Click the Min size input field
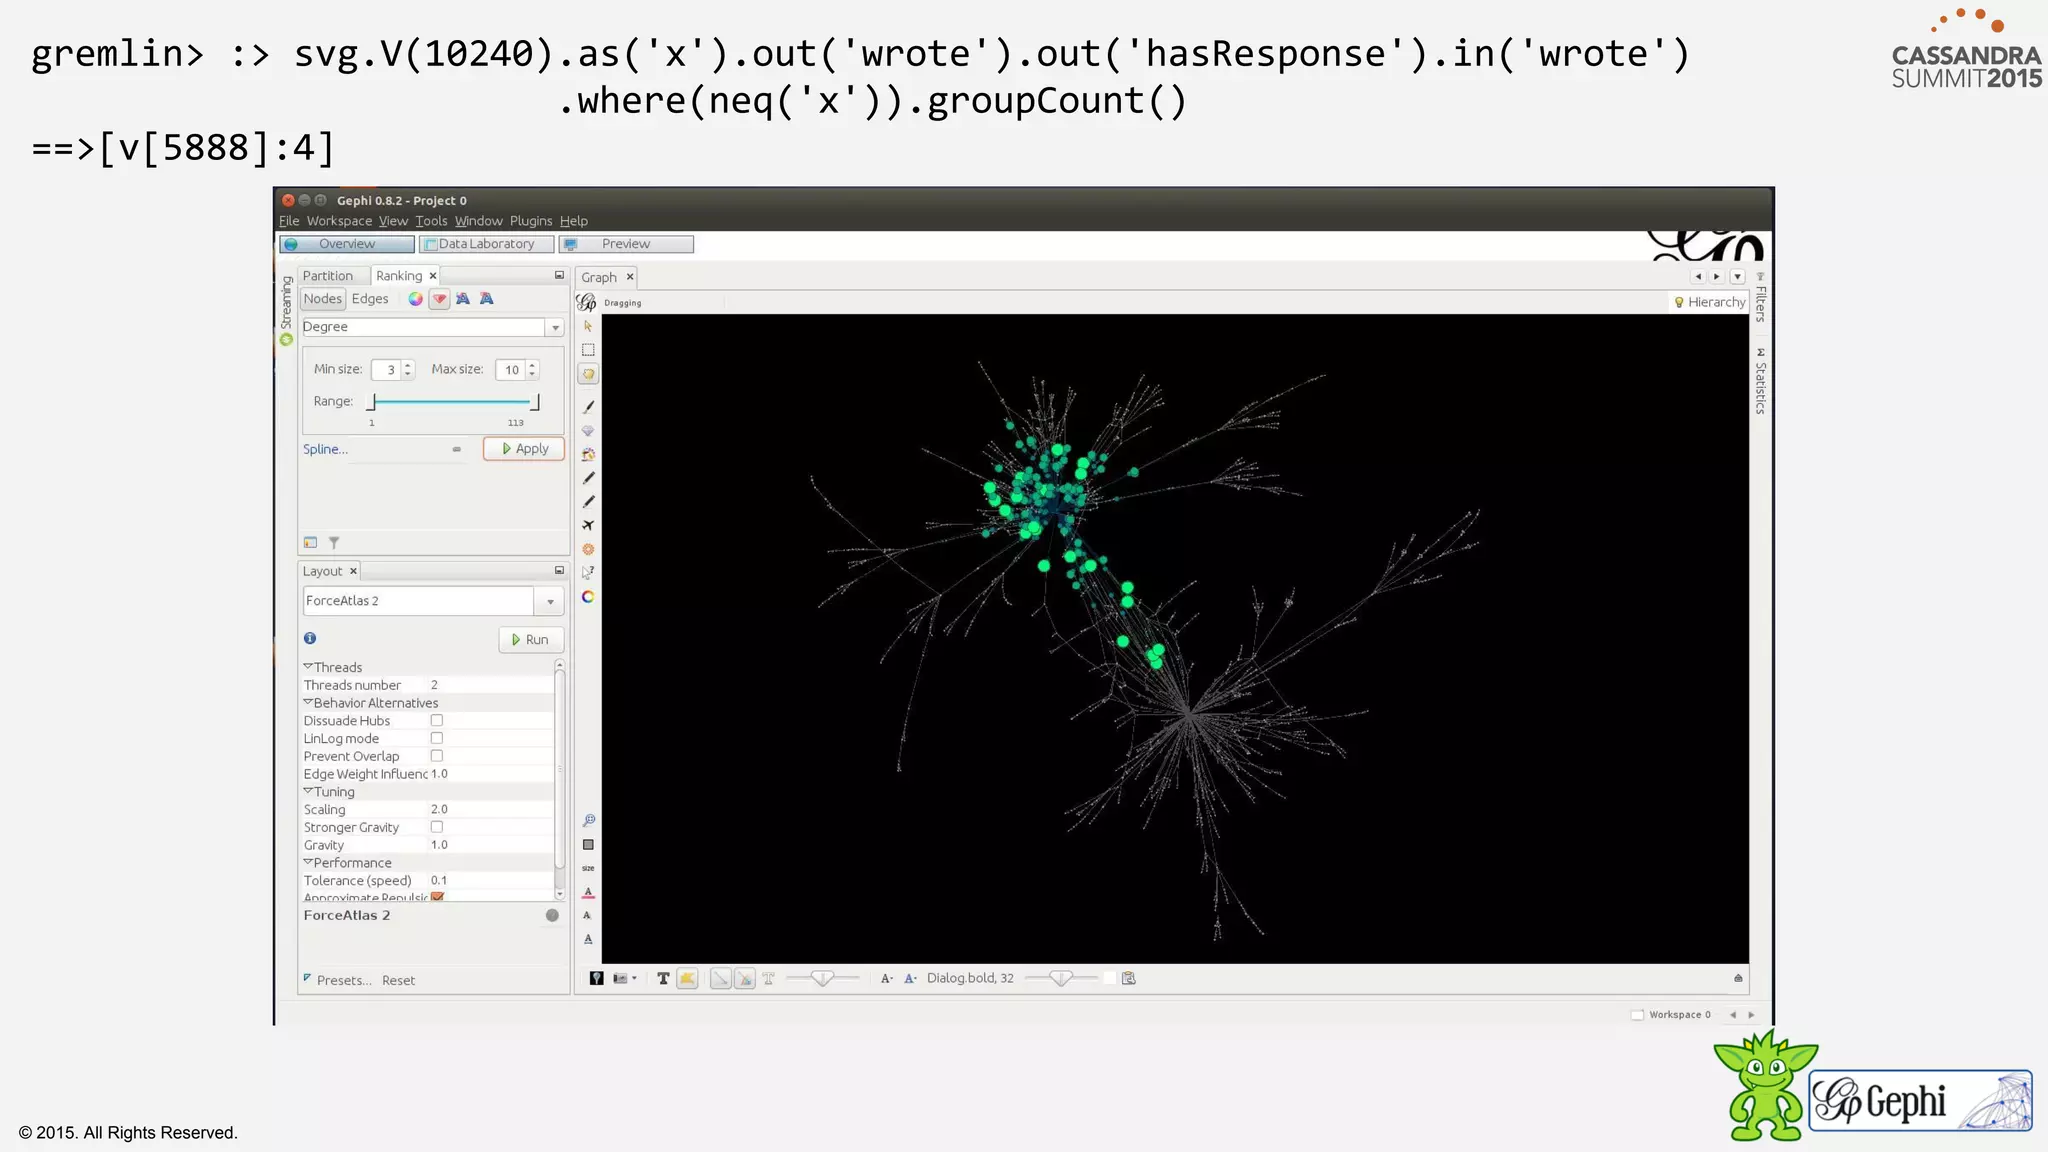This screenshot has height=1152, width=2048. tap(386, 370)
